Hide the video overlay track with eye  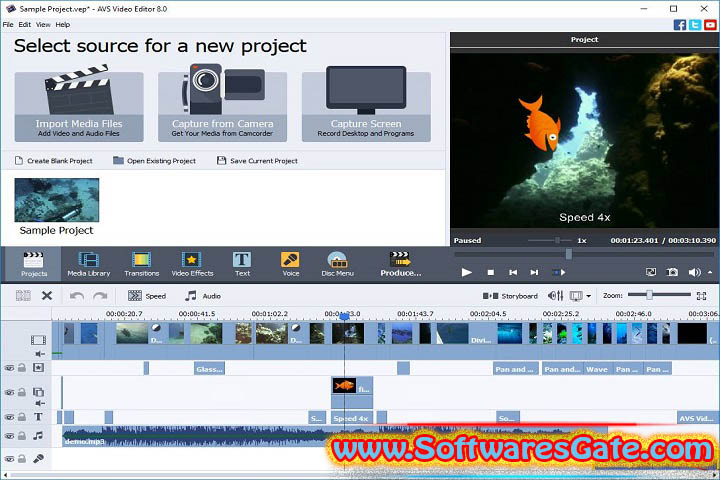click(x=9, y=392)
